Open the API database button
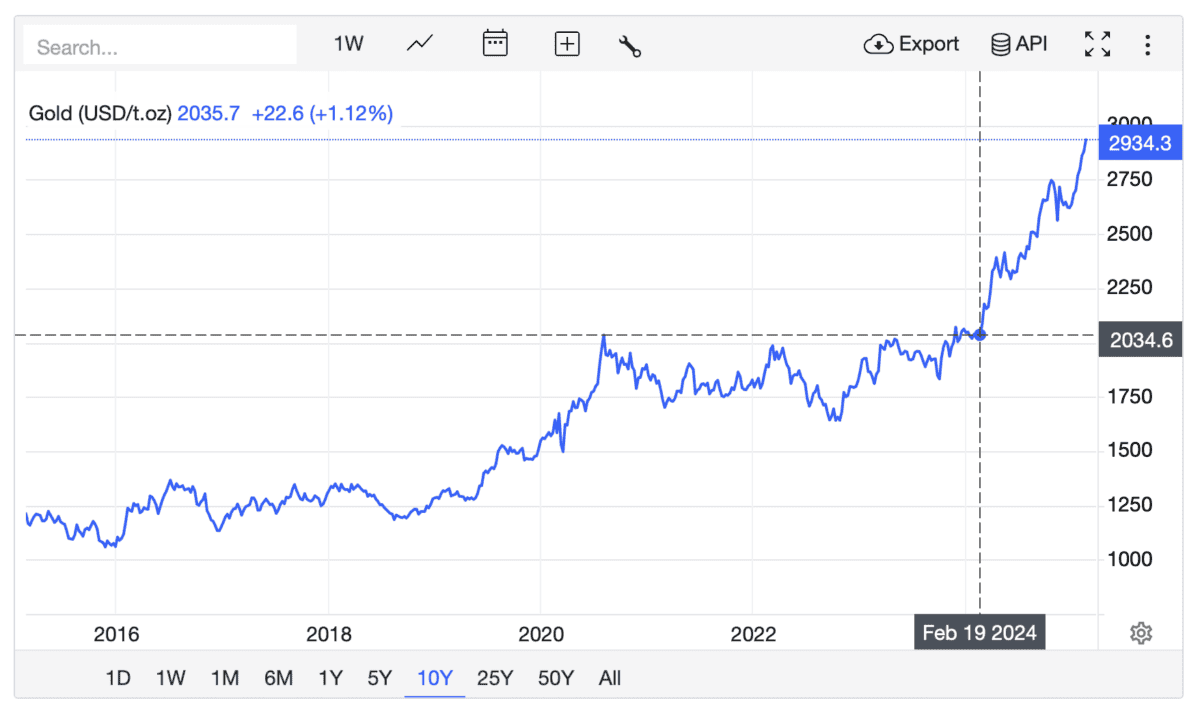Viewport: 1200px width, 722px height. tap(1019, 44)
